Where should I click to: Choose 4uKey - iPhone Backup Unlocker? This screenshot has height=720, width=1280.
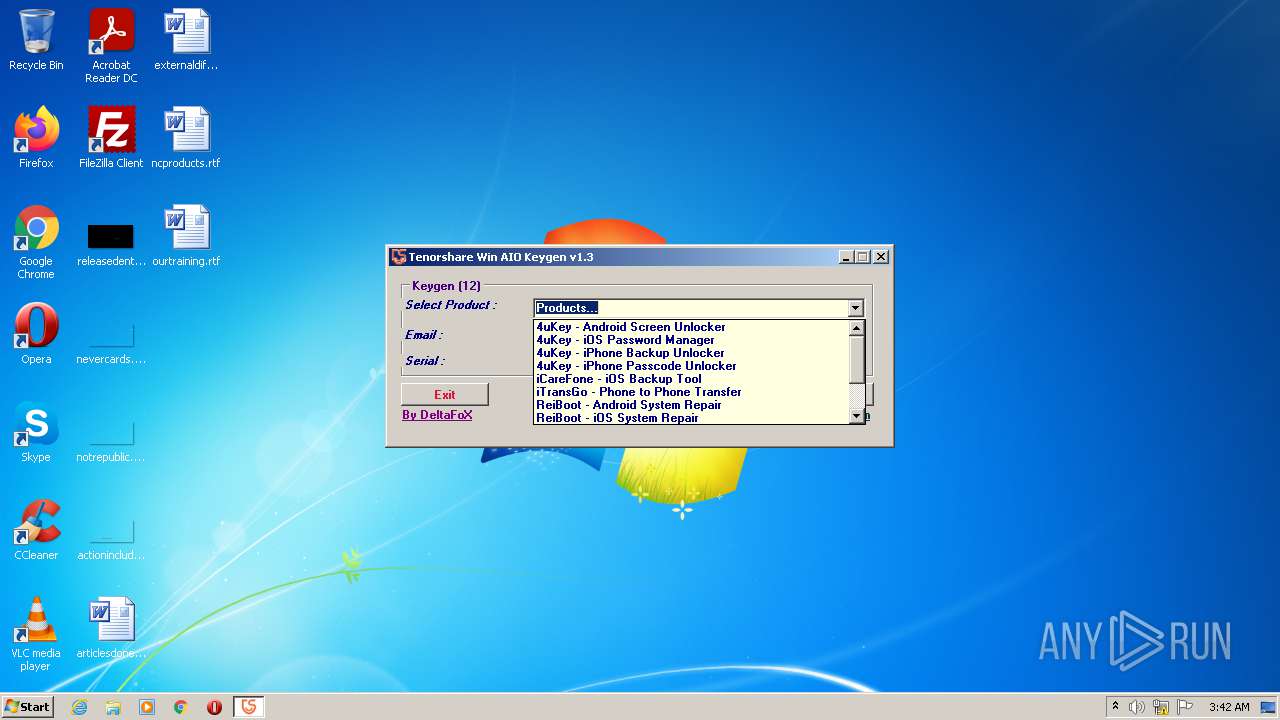tap(692, 353)
